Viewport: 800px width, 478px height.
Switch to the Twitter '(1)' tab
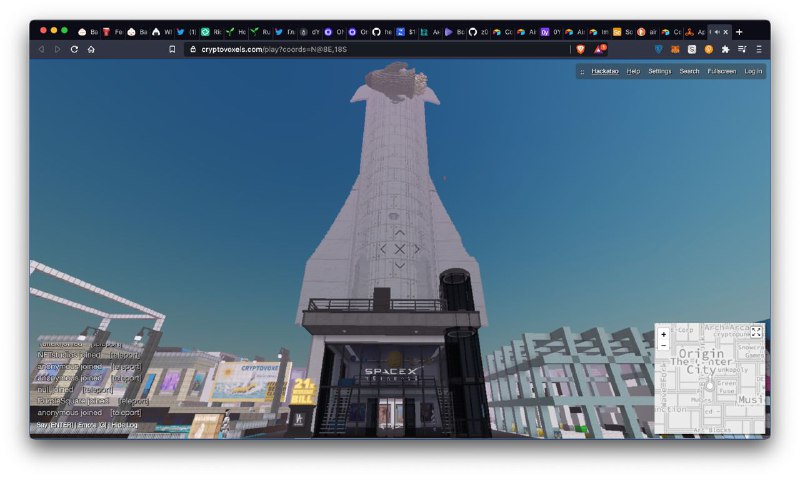point(186,32)
